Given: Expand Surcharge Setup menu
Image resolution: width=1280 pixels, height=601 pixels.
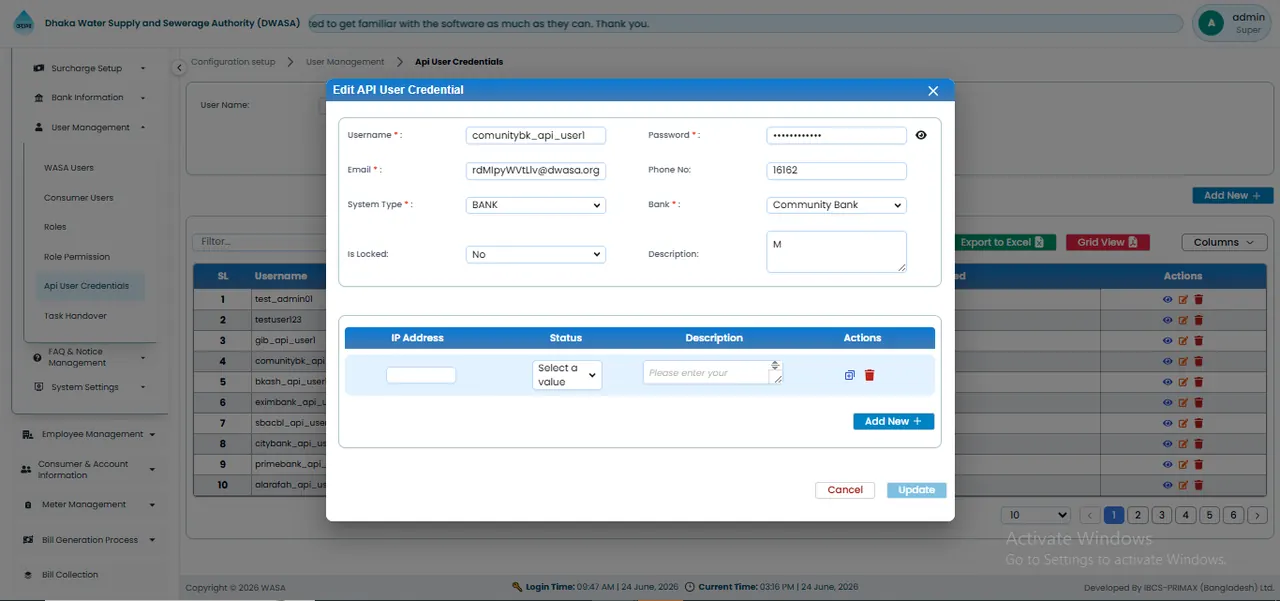Looking at the screenshot, I should point(89,69).
